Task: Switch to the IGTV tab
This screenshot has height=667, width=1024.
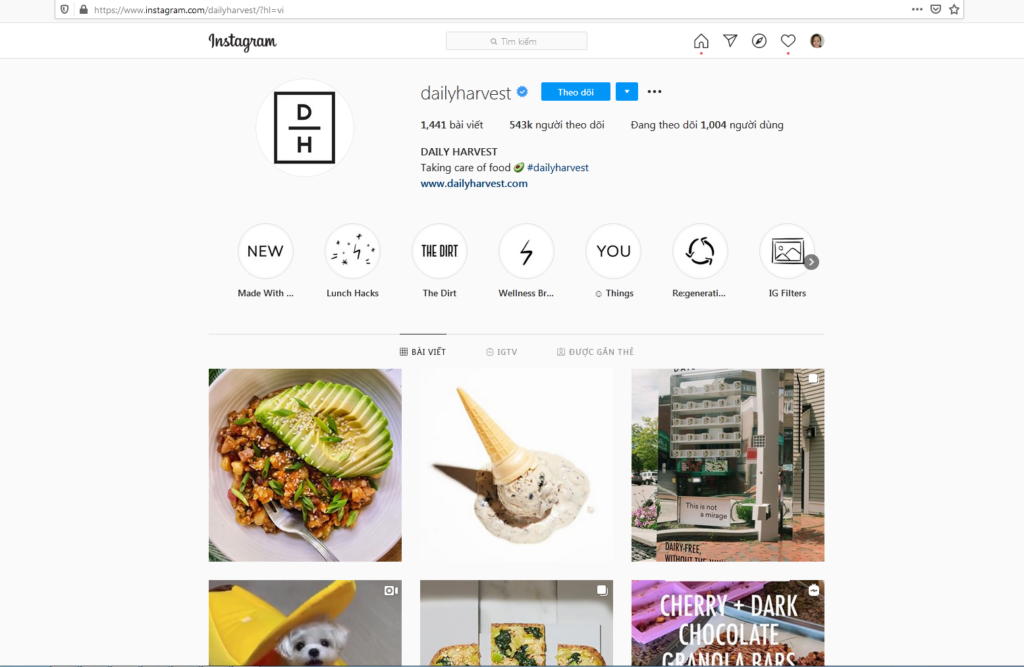Action: click(x=502, y=351)
